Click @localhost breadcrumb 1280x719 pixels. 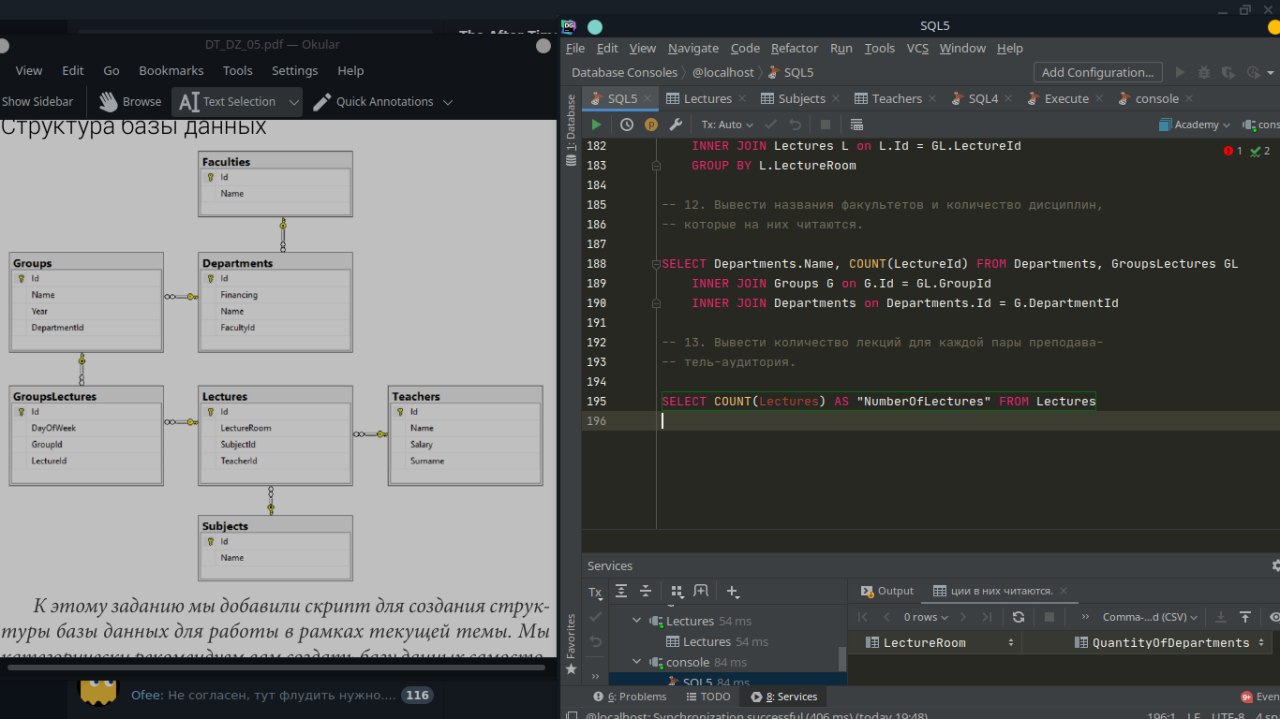723,72
